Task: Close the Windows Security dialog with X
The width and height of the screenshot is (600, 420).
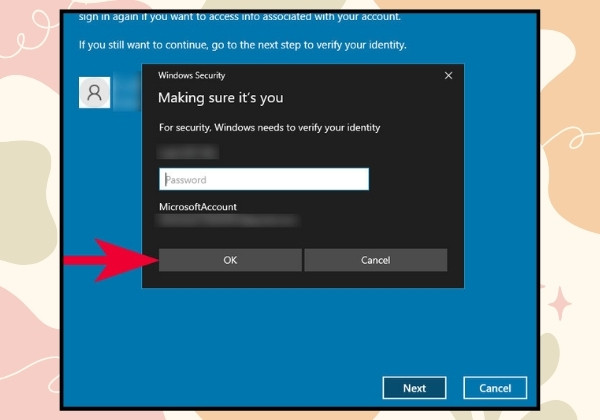Action: click(x=448, y=75)
